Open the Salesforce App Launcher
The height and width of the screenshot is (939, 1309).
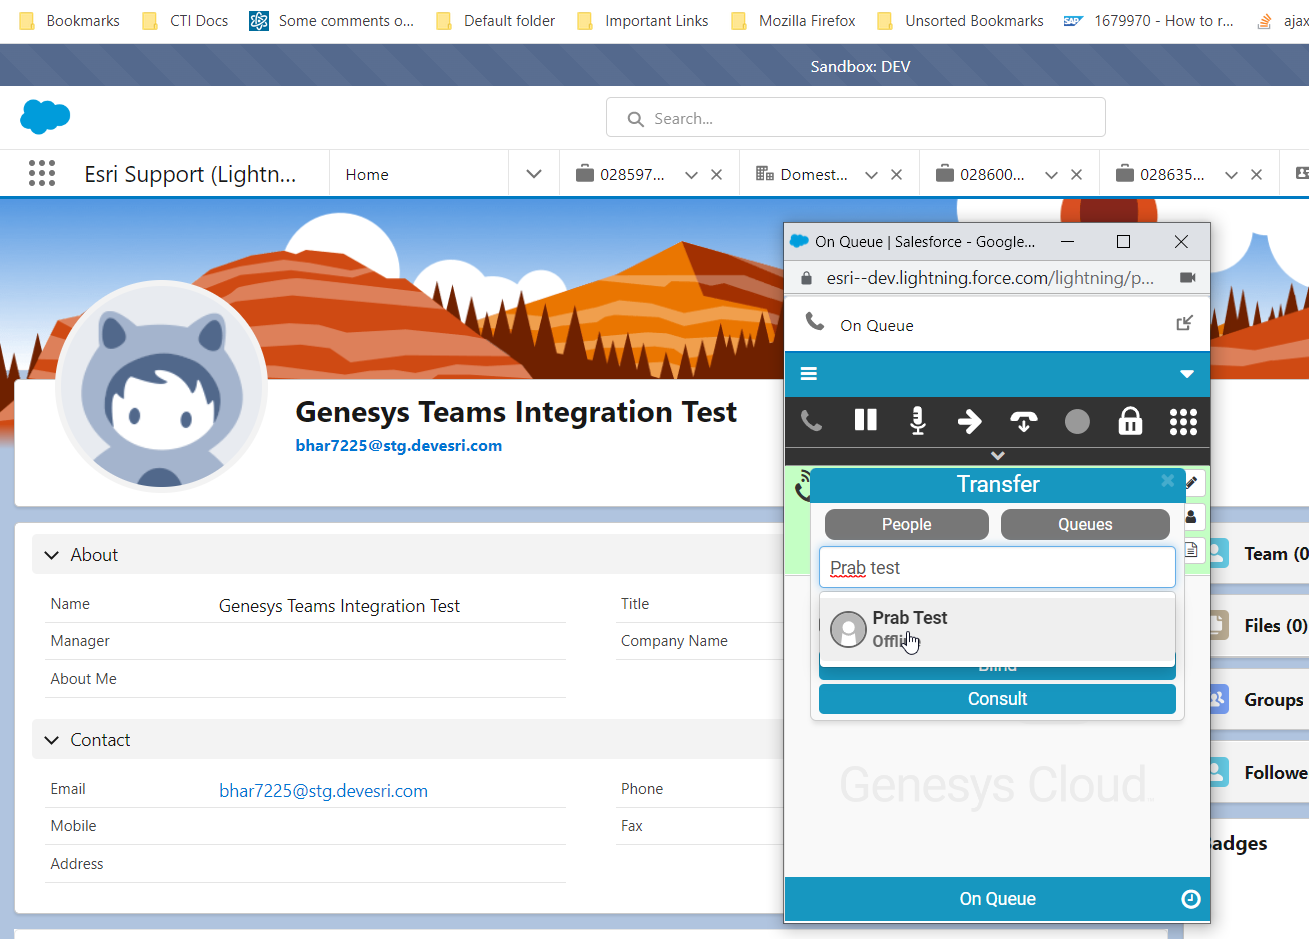(42, 174)
